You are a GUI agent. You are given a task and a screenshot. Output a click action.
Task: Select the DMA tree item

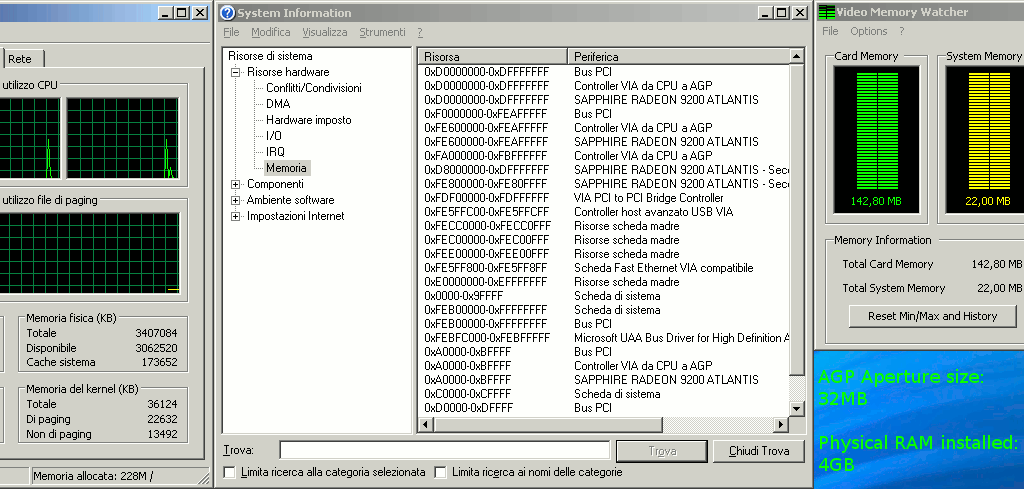278,104
